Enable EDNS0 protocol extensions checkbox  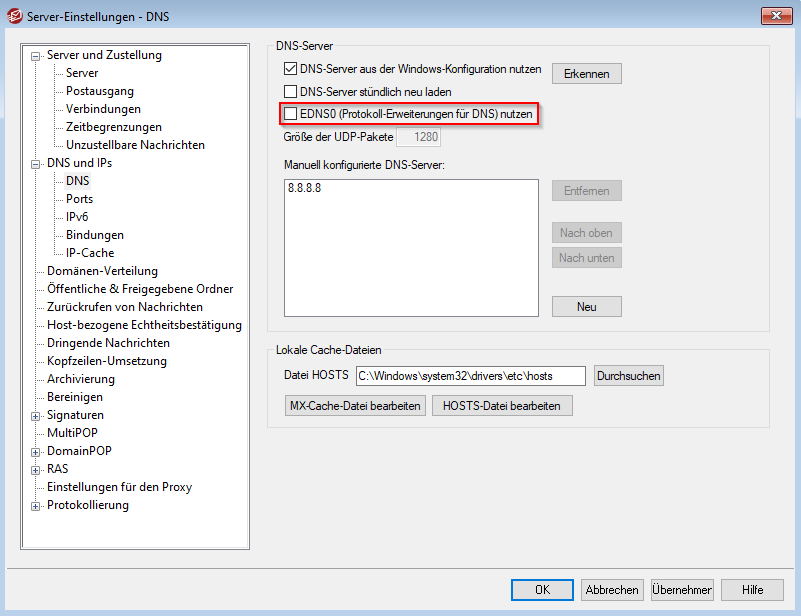pos(291,114)
